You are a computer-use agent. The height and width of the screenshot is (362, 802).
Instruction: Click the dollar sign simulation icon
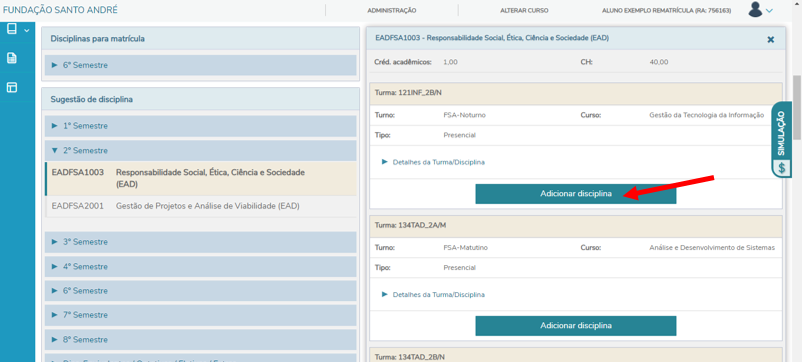point(782,167)
